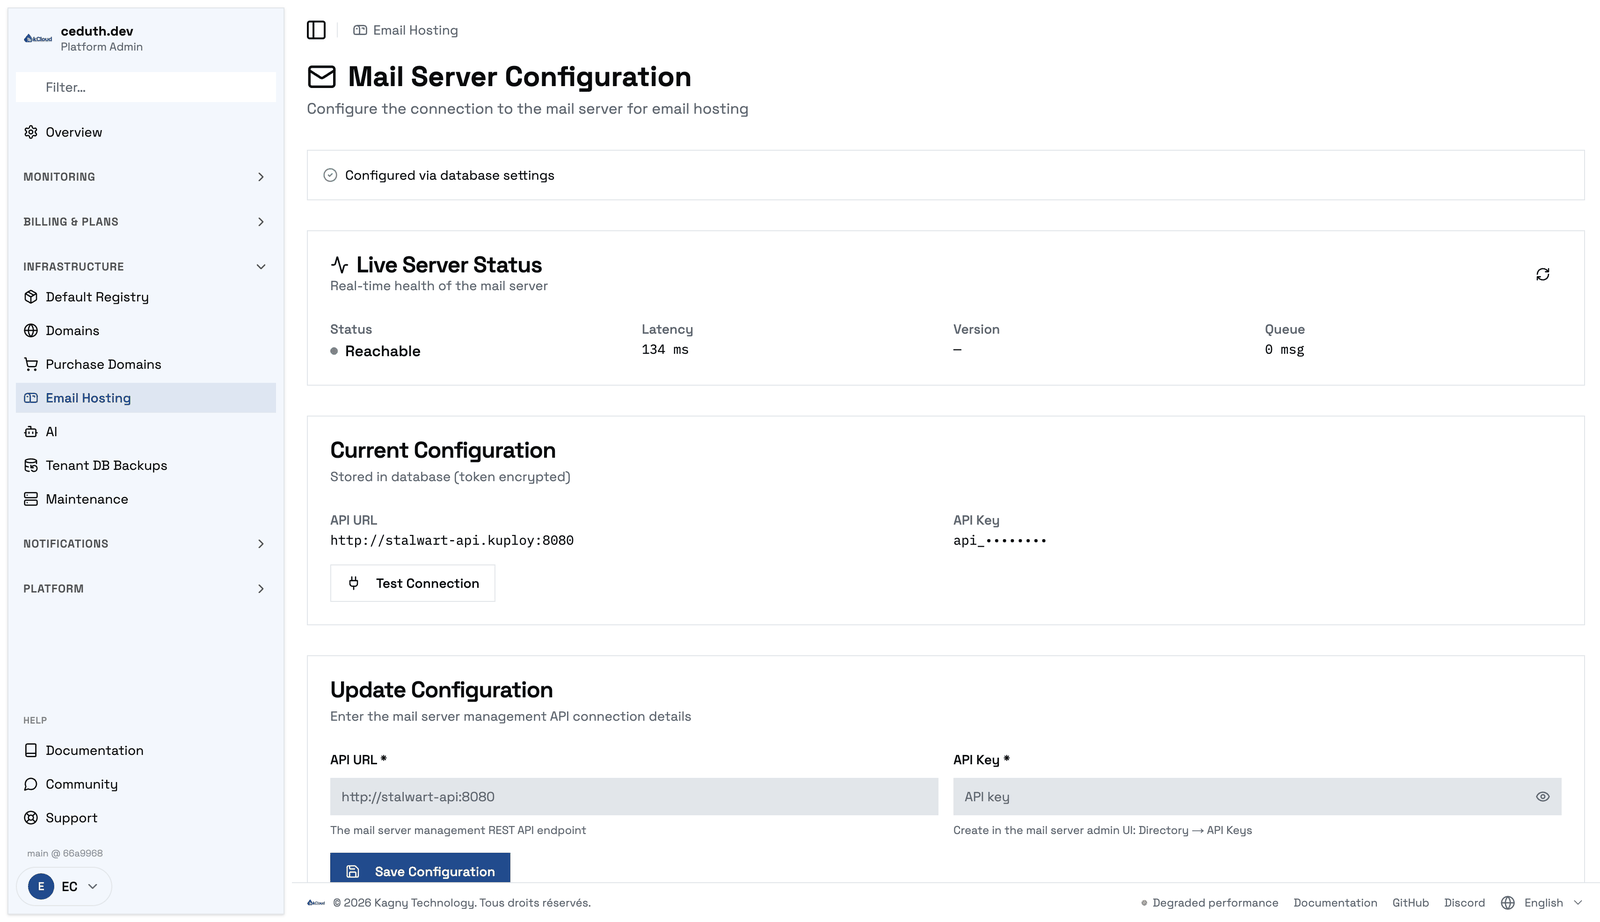Viewport: 1600px width, 922px height.
Task: Open the English language selector
Action: 1542,903
